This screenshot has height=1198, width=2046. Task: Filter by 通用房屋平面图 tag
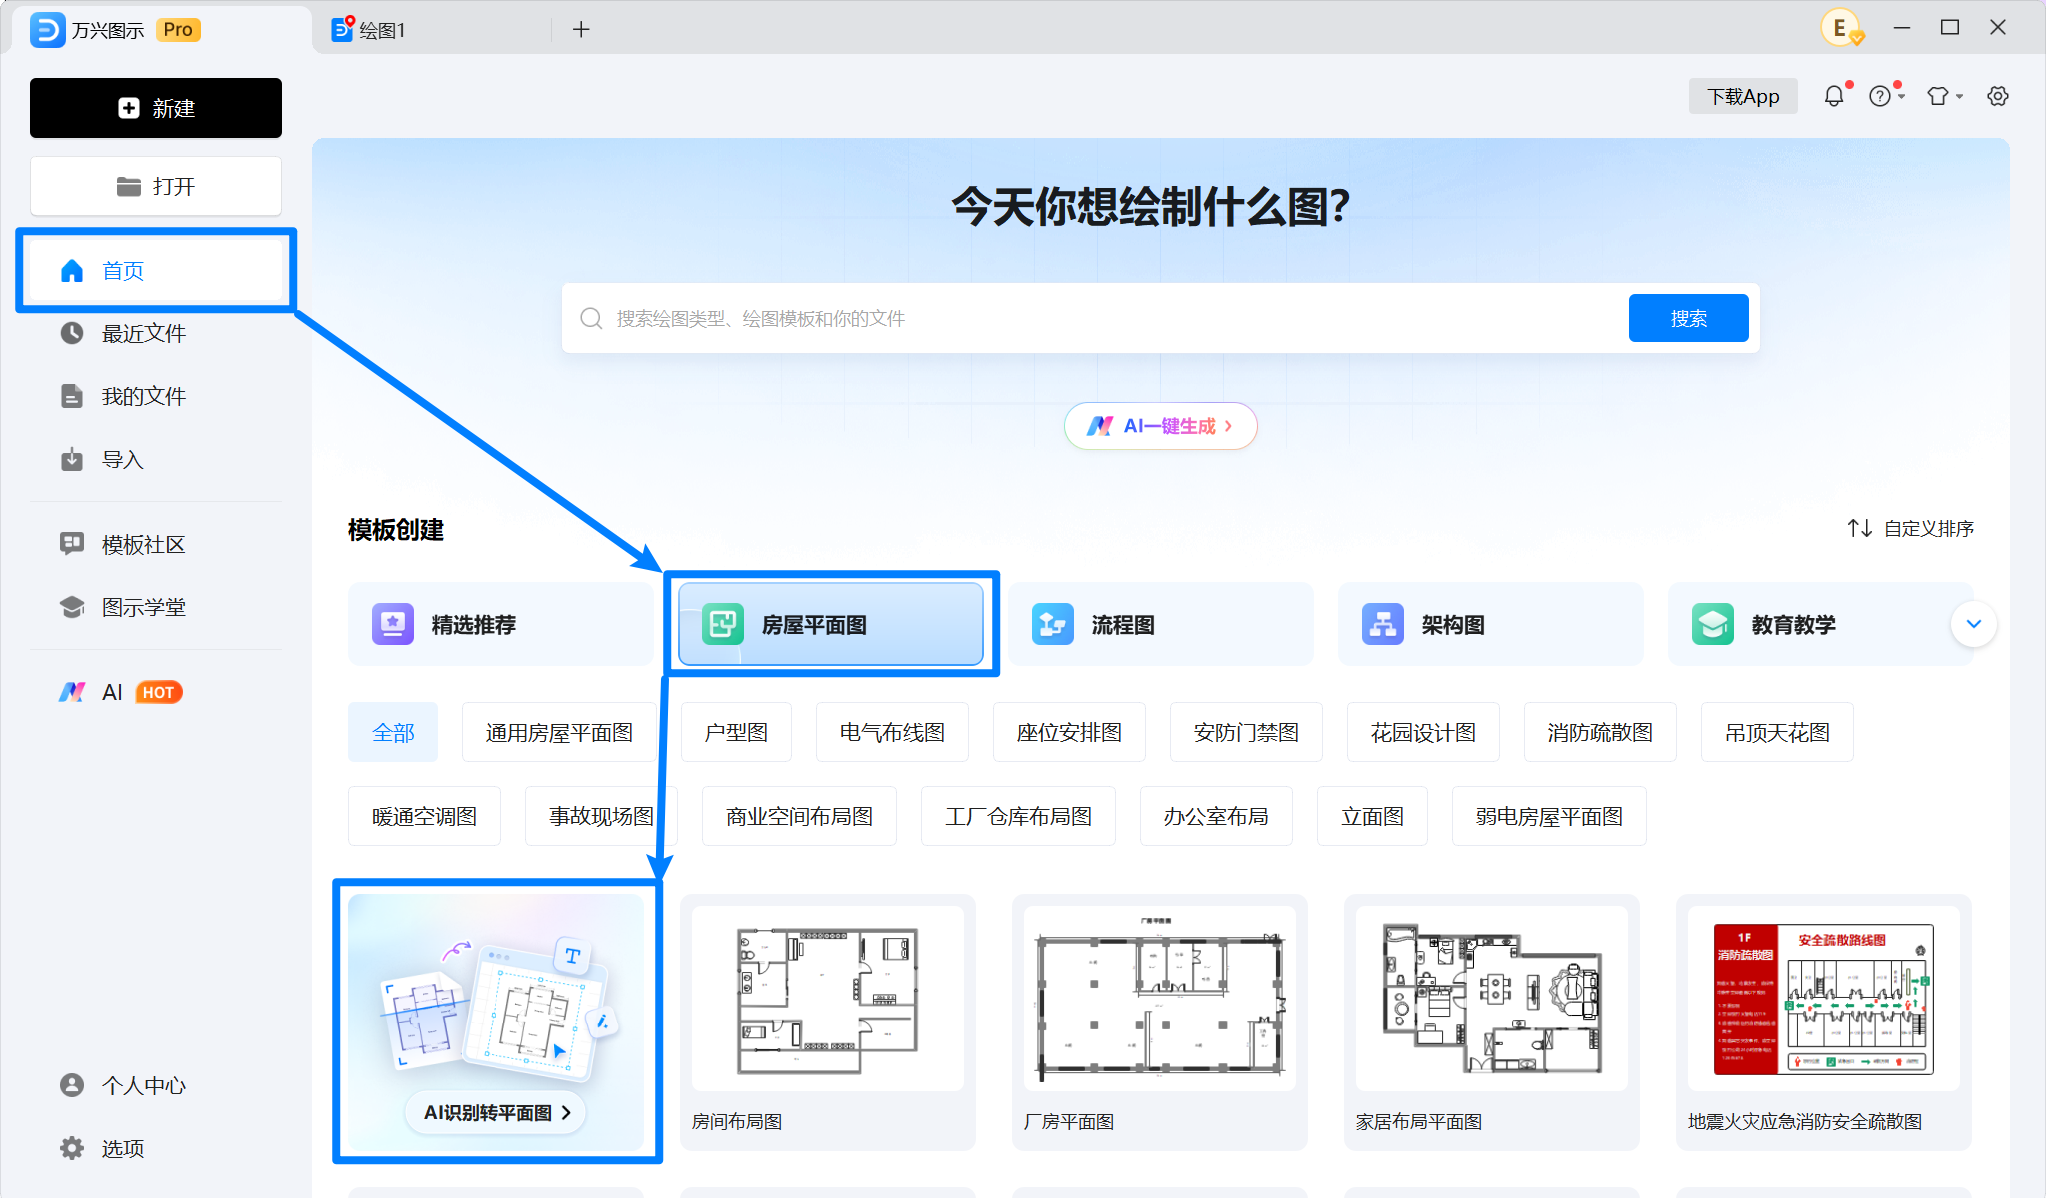[x=559, y=732]
